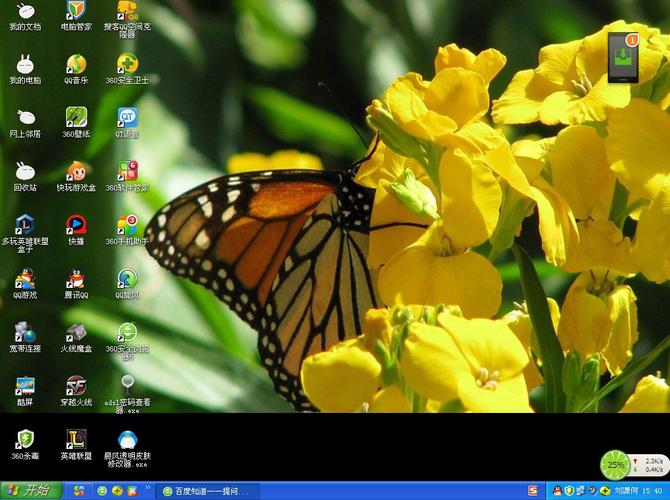Open the download widget with orange badge
The image size is (670, 500).
click(x=624, y=58)
